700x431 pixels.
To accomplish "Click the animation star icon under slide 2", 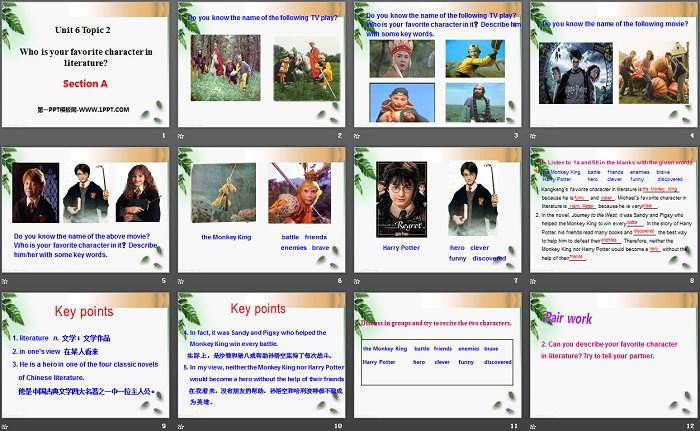I will pos(181,136).
